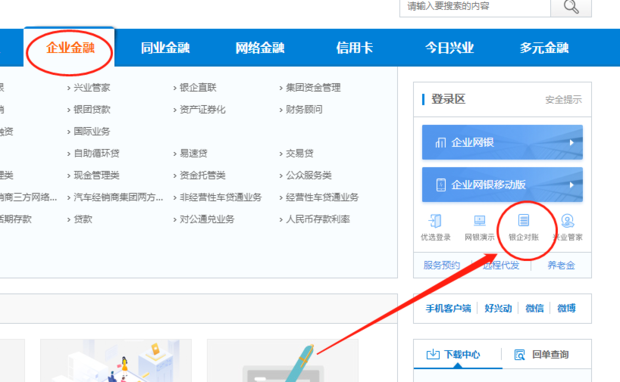The height and width of the screenshot is (382, 620).
Task: Open the 银企直联 link
Action: [198, 87]
